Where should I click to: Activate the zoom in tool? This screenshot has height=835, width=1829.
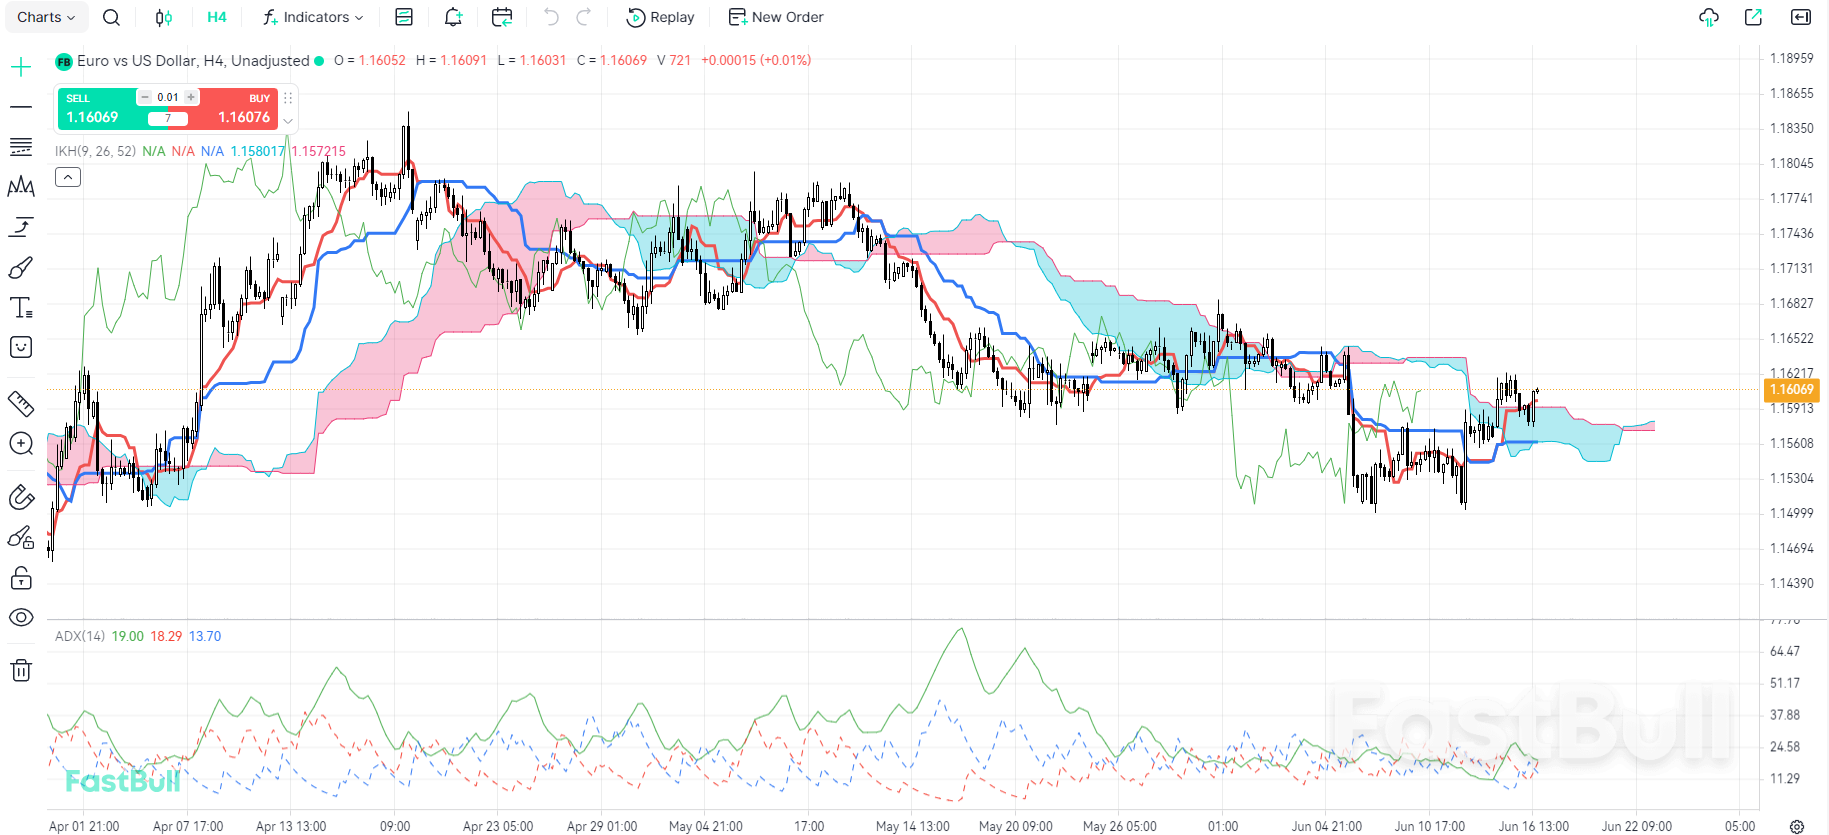[x=21, y=443]
